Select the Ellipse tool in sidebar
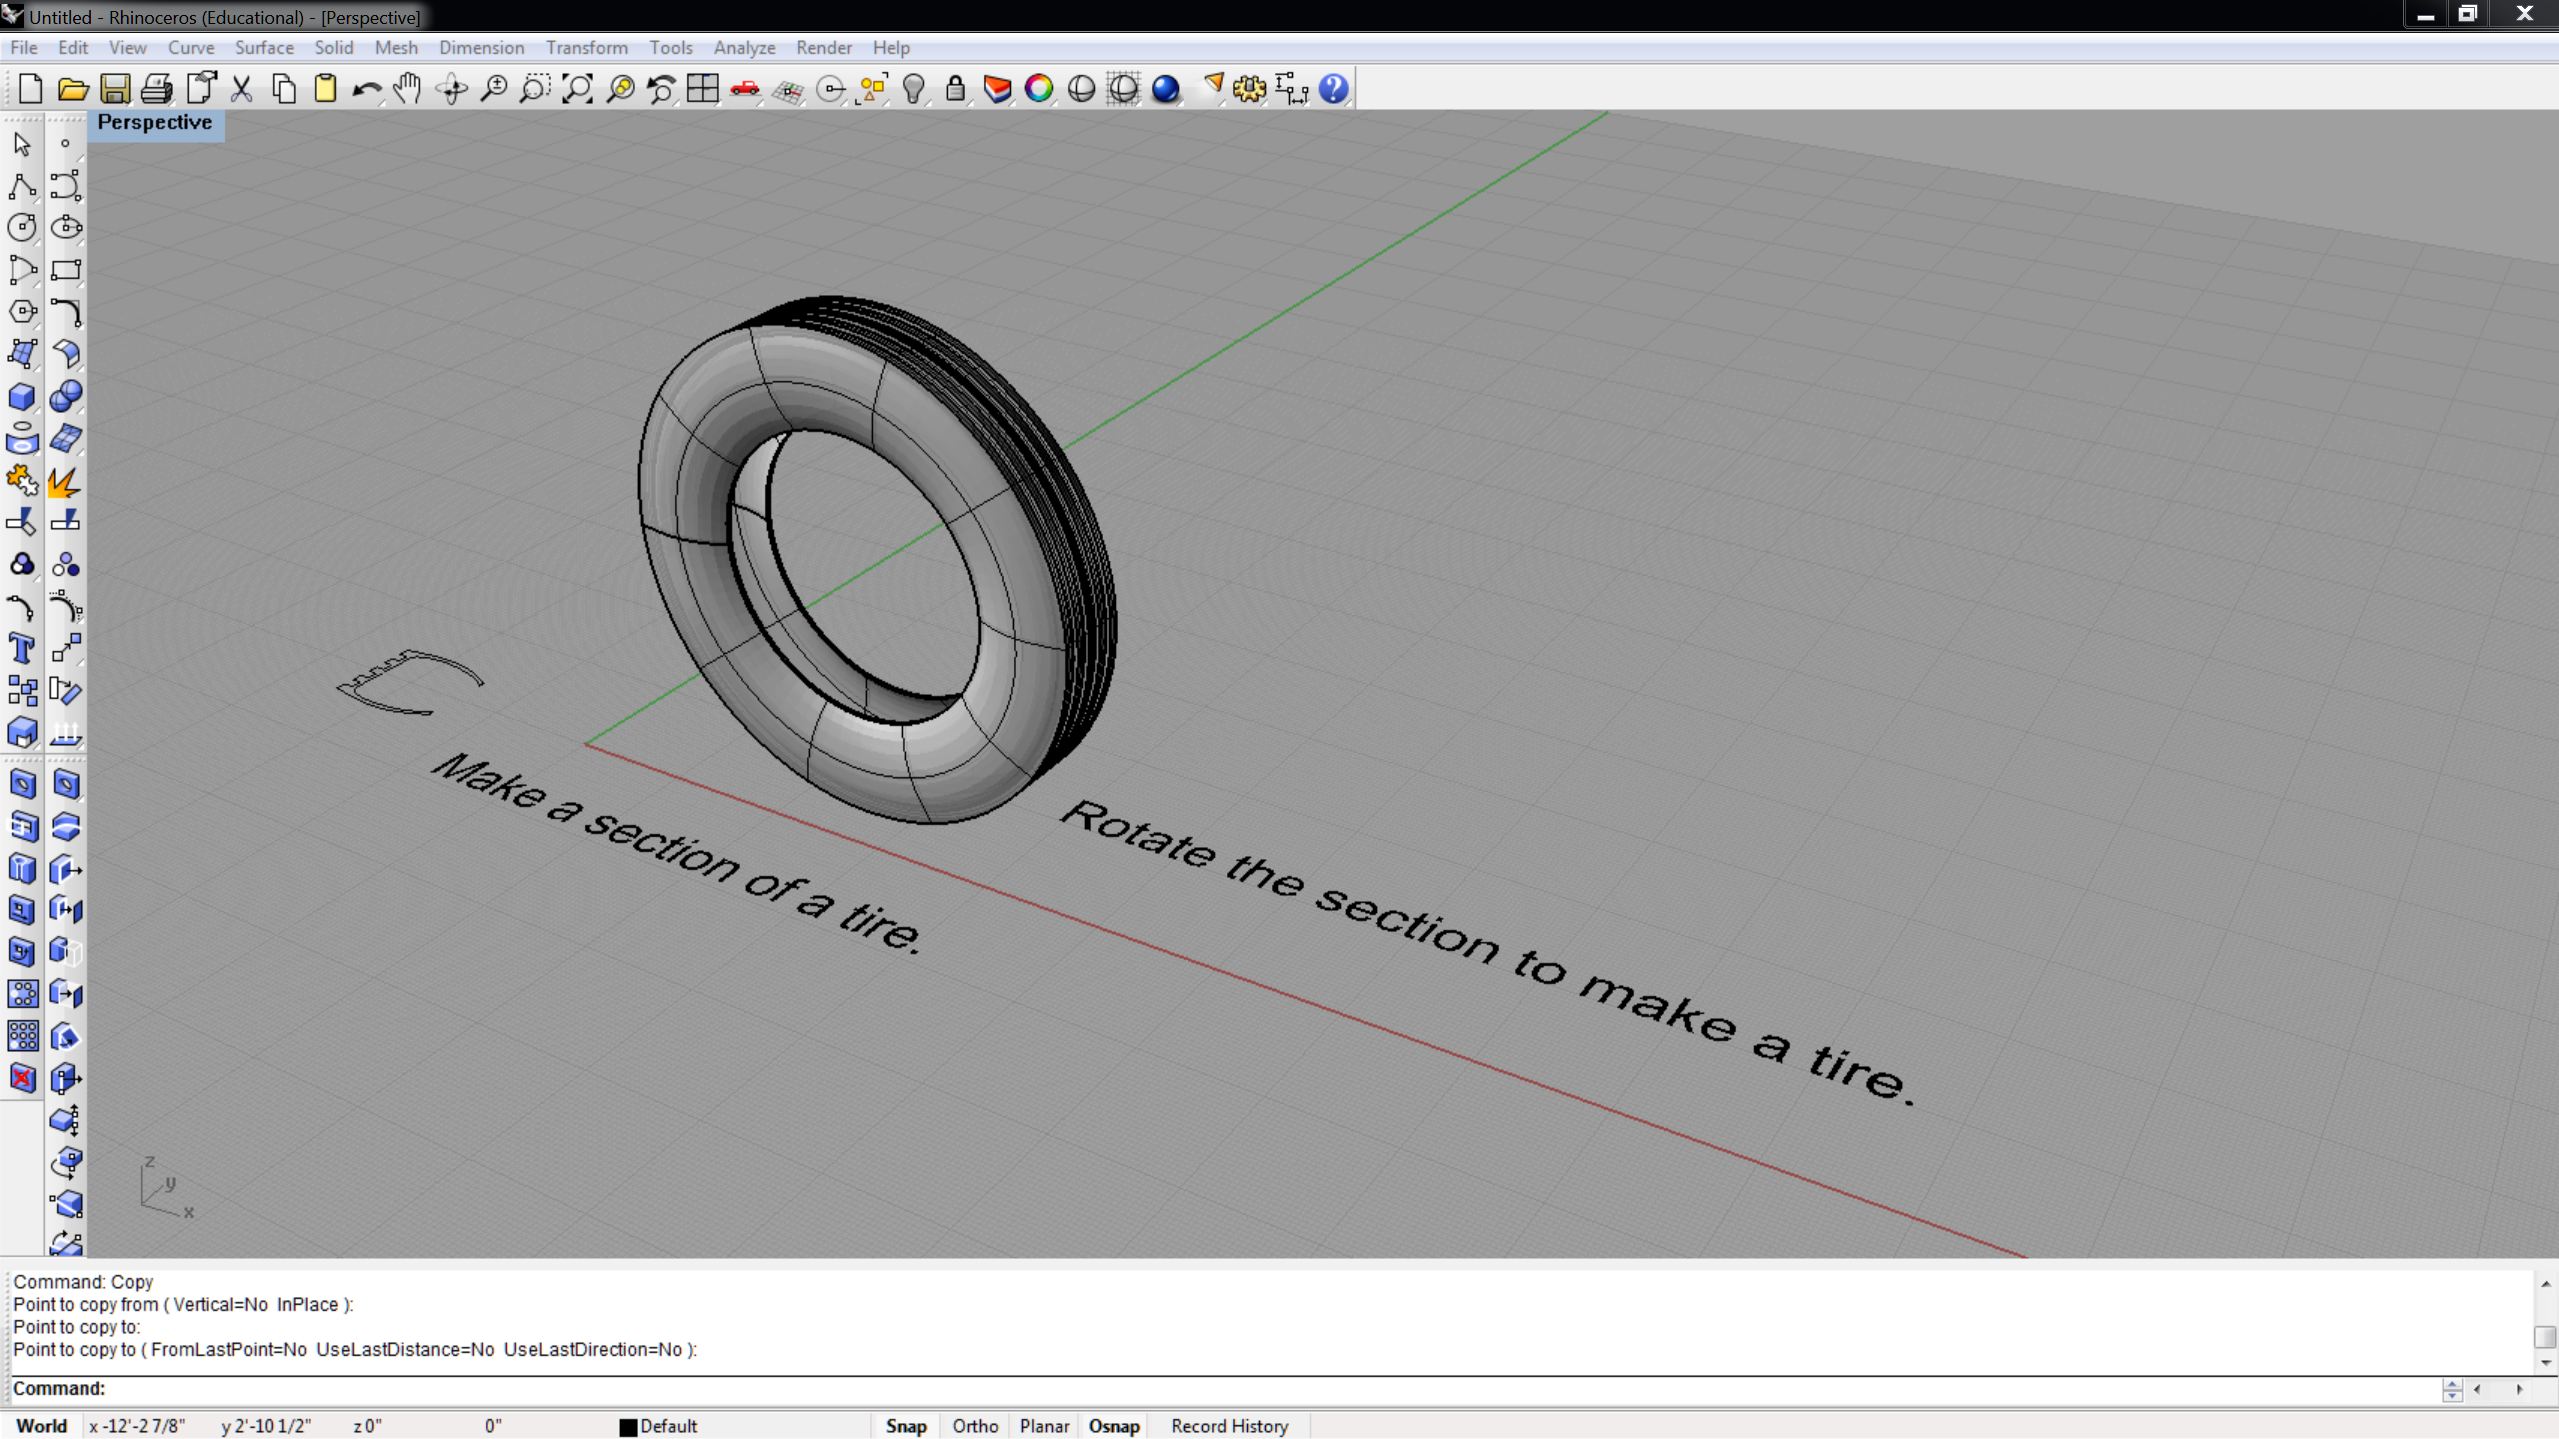The height and width of the screenshot is (1439, 2559). [66, 228]
